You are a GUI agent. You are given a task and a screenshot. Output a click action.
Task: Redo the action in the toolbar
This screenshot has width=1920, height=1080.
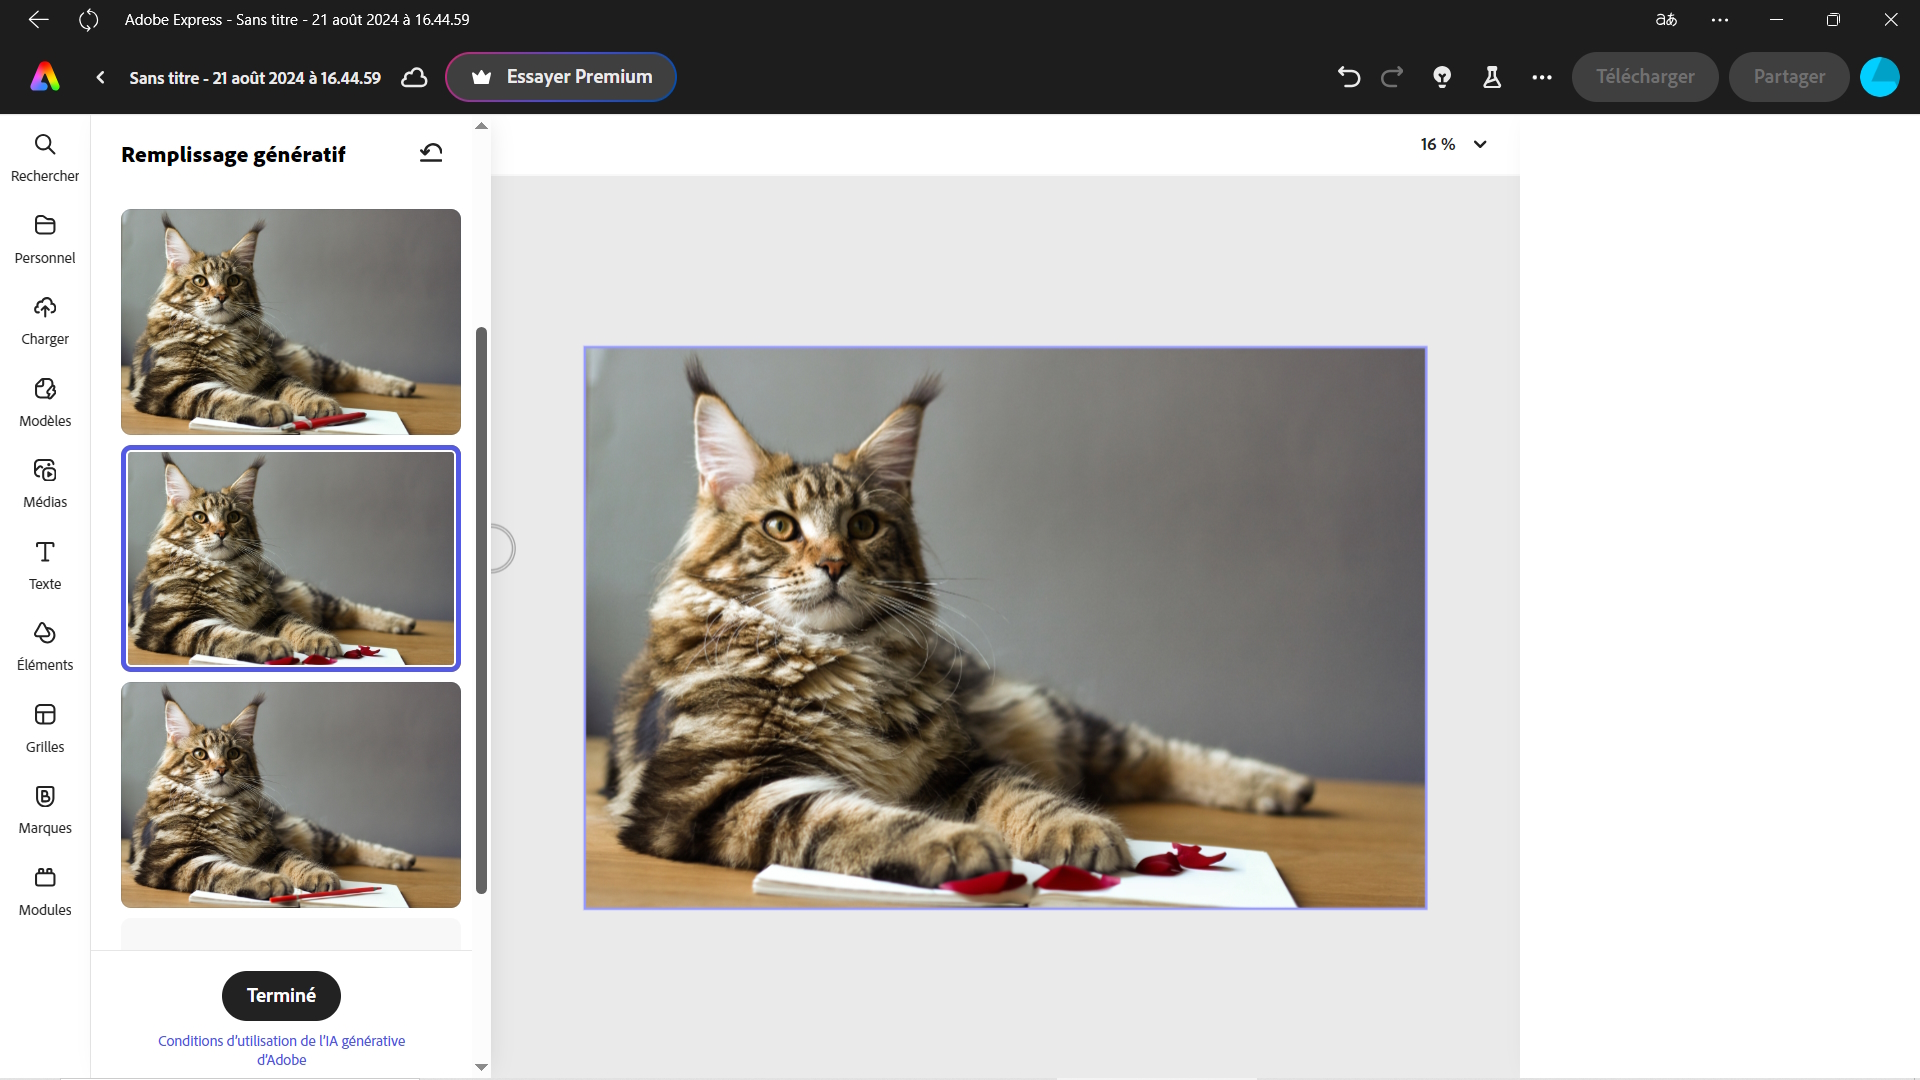[1392, 77]
